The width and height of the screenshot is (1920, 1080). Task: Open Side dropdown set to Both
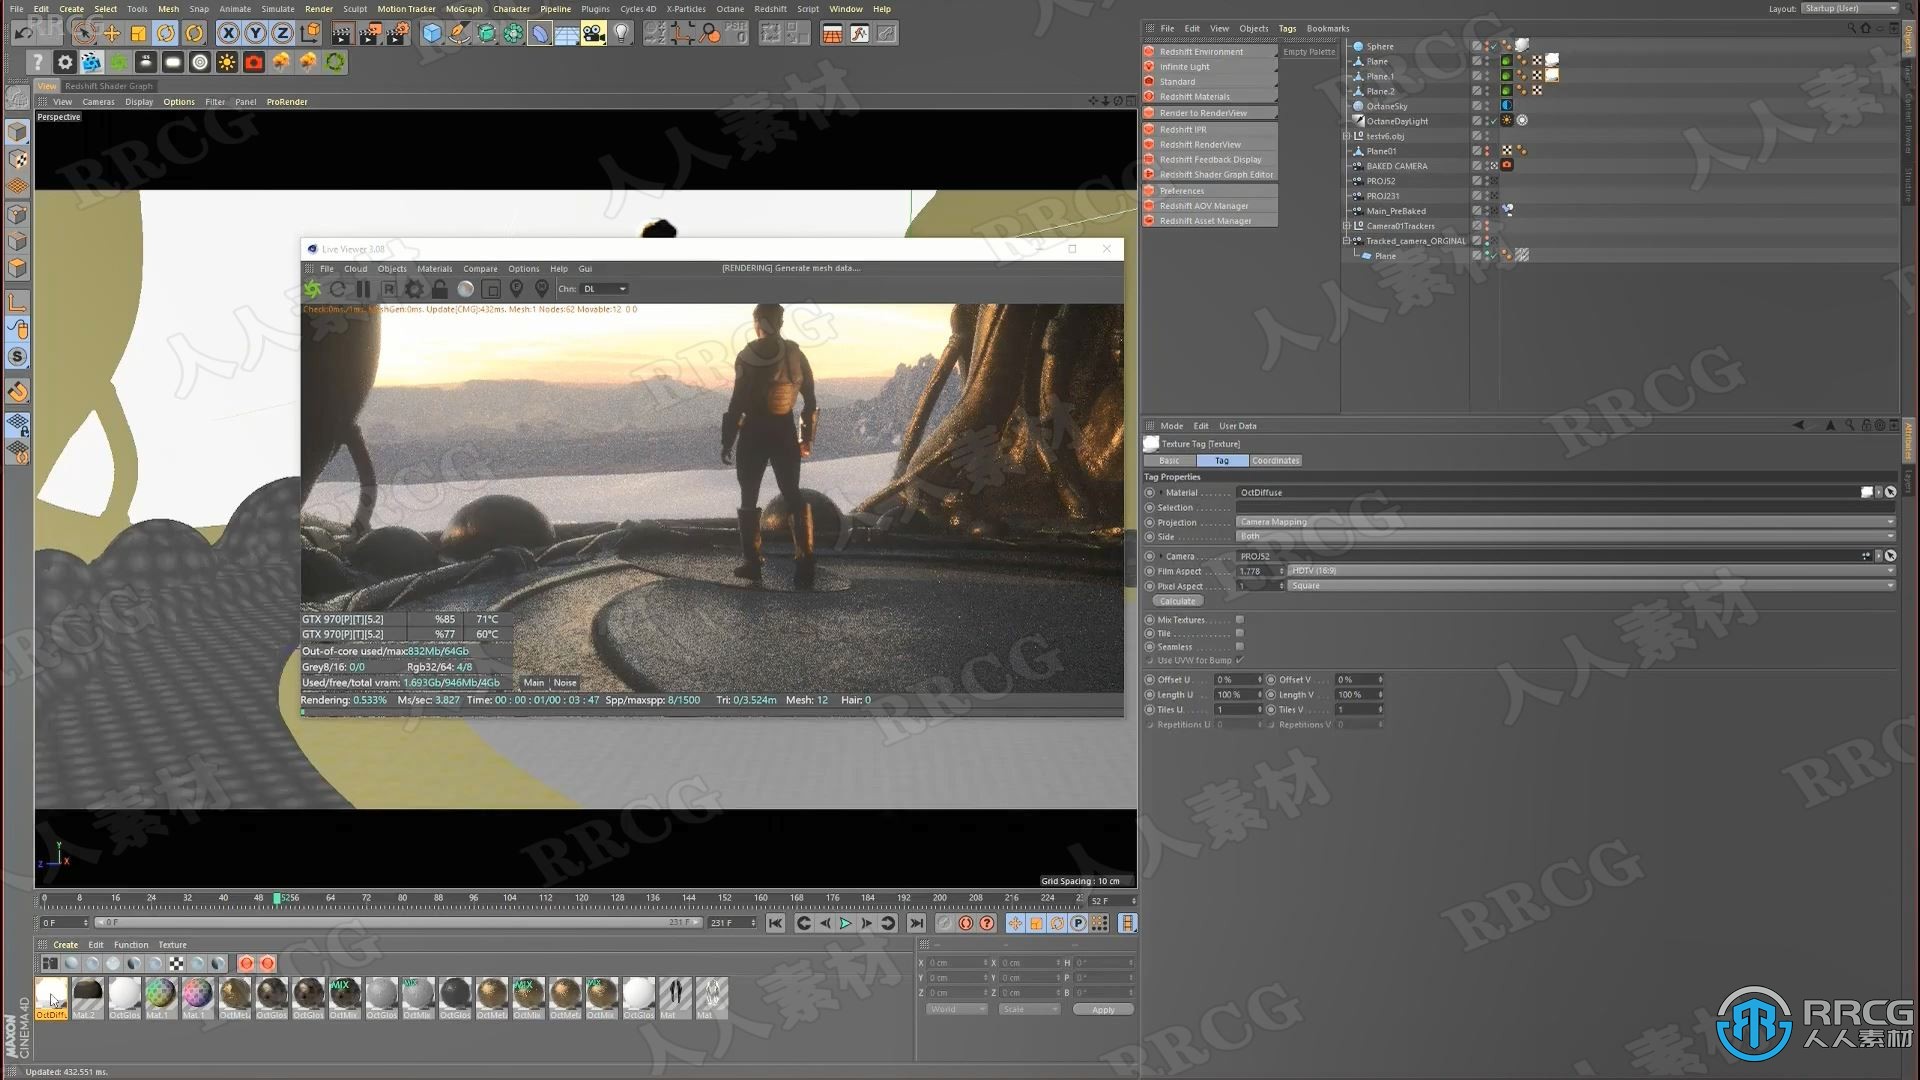1565,537
